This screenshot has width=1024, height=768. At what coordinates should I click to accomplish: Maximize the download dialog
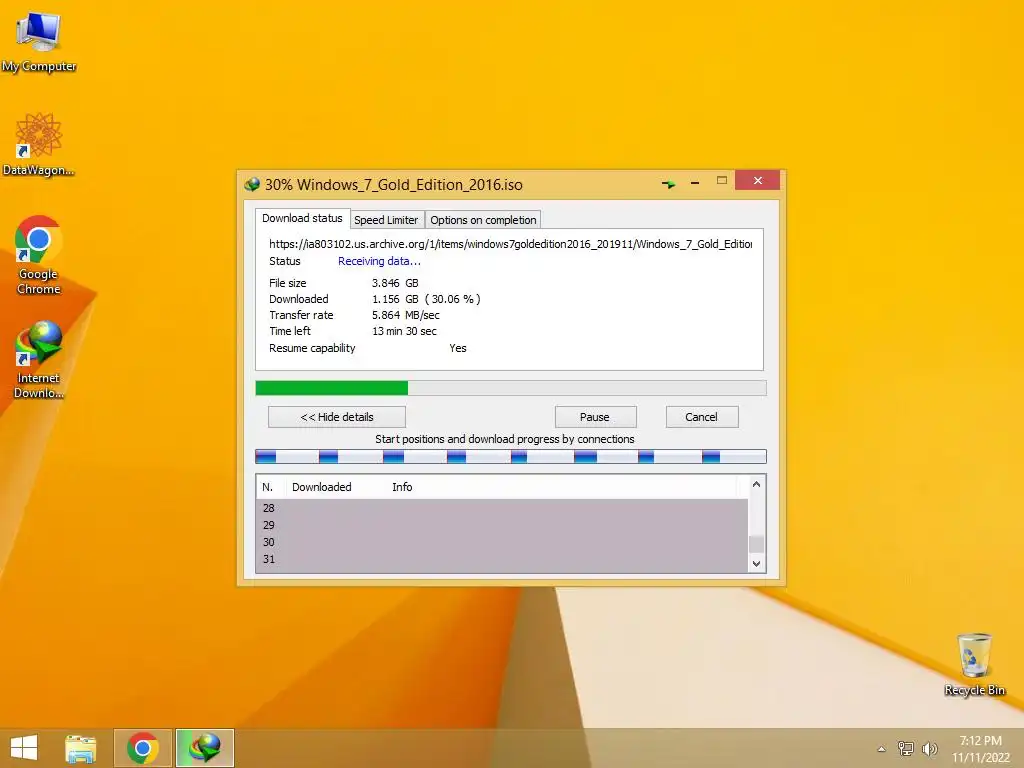pos(722,180)
